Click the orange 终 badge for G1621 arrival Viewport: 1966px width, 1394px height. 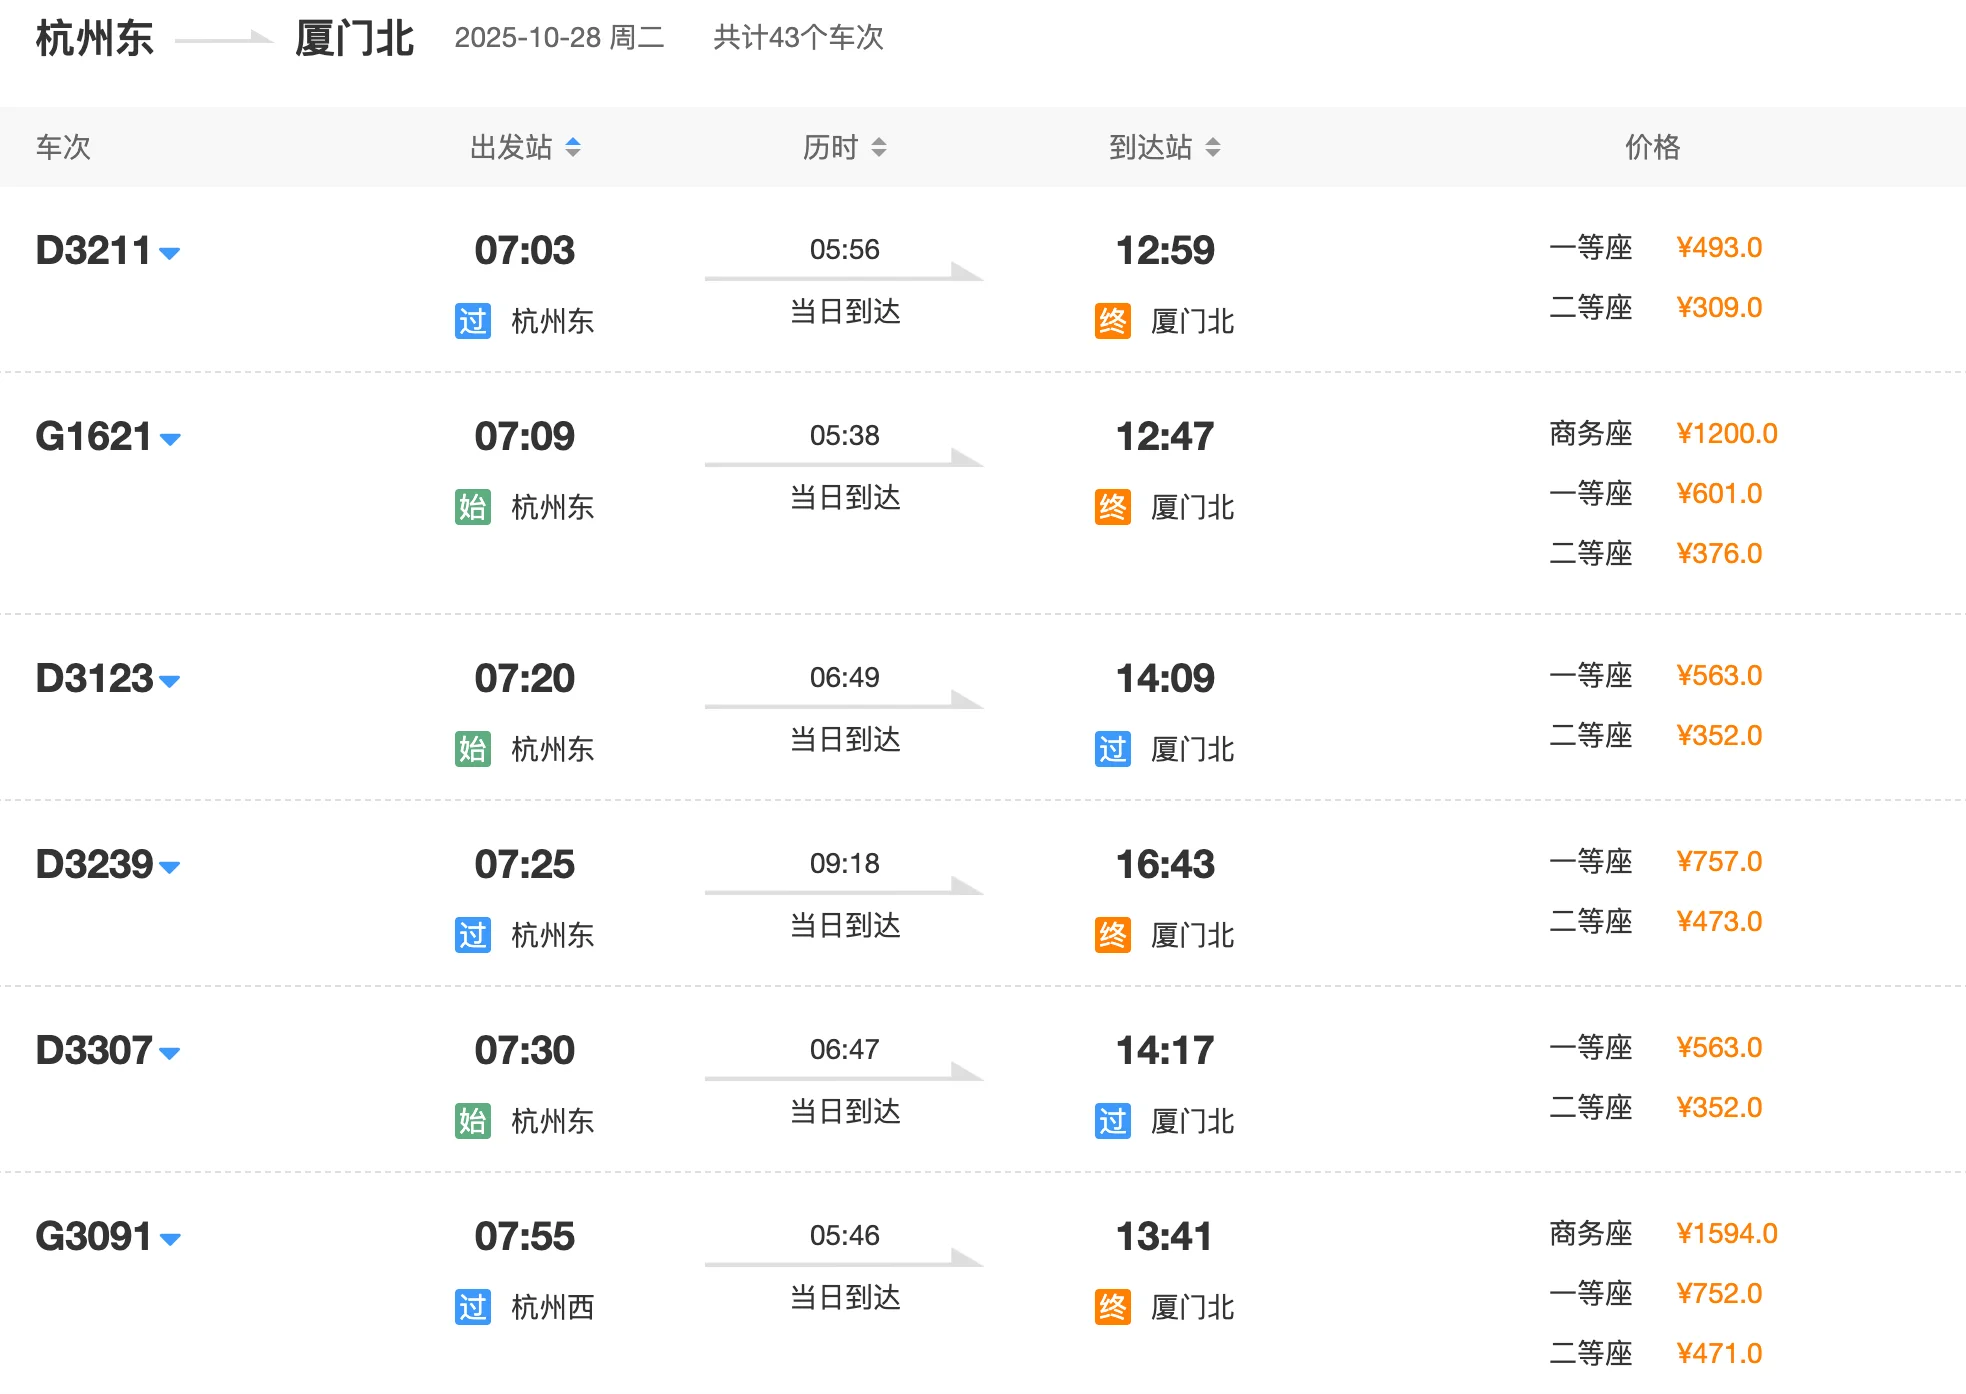(x=1112, y=507)
